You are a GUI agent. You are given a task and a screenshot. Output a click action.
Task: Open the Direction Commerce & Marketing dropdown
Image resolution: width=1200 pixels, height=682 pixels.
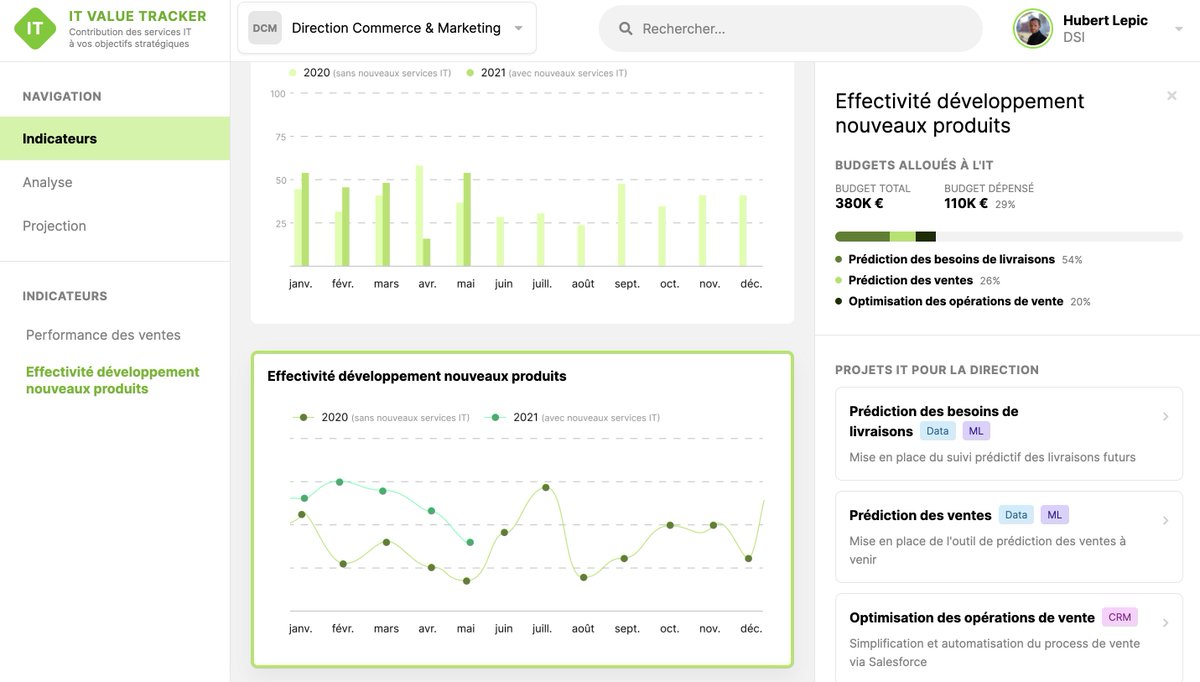518,27
